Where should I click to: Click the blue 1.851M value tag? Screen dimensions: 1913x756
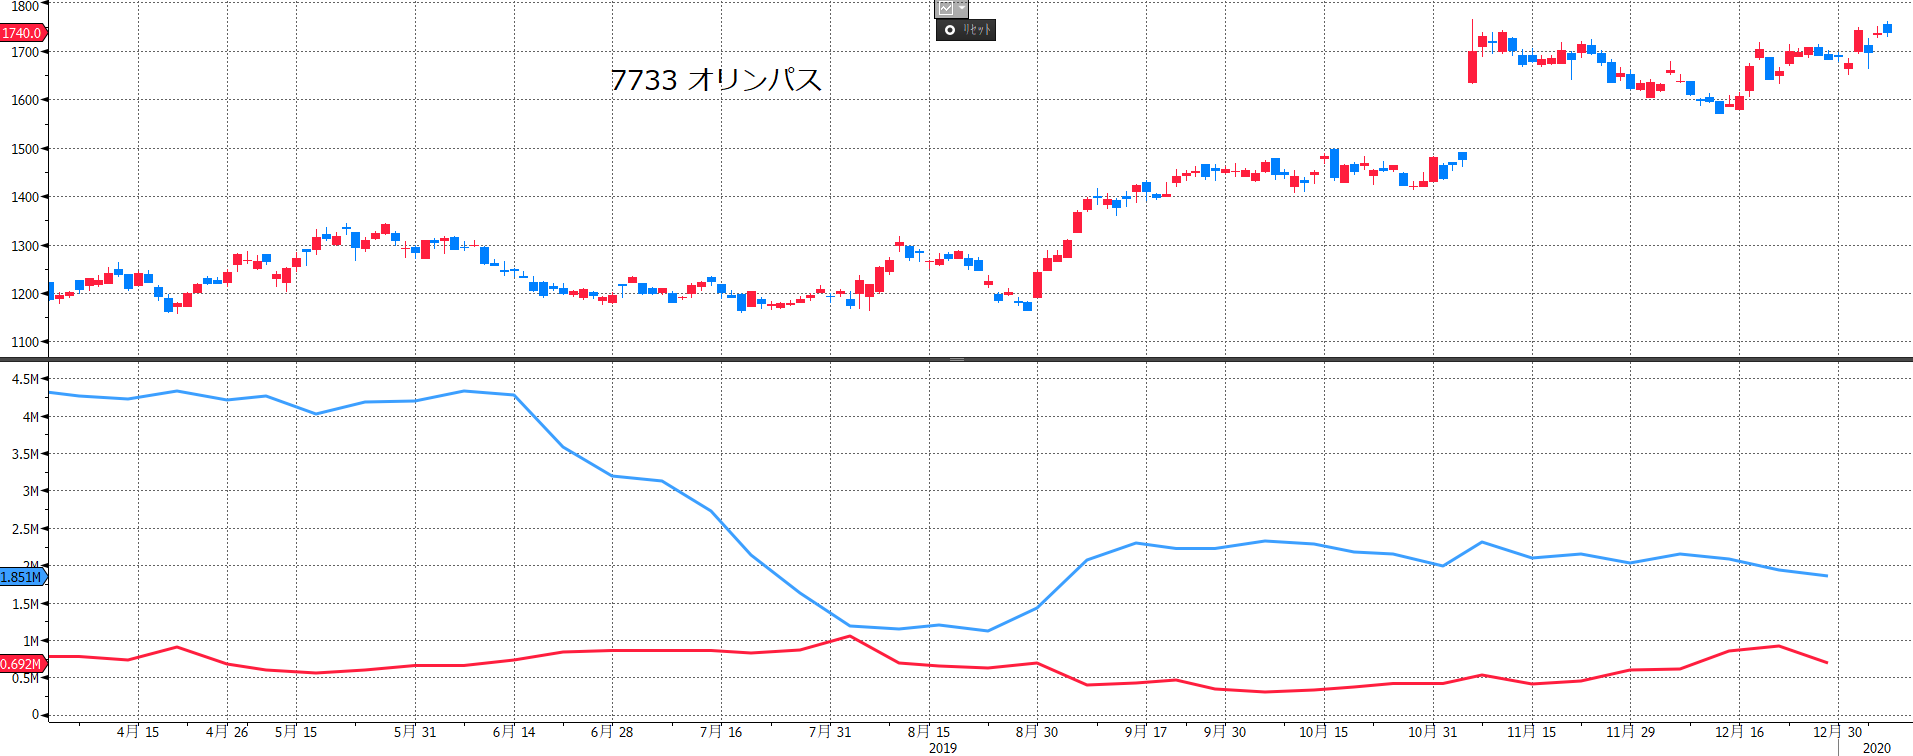(22, 577)
